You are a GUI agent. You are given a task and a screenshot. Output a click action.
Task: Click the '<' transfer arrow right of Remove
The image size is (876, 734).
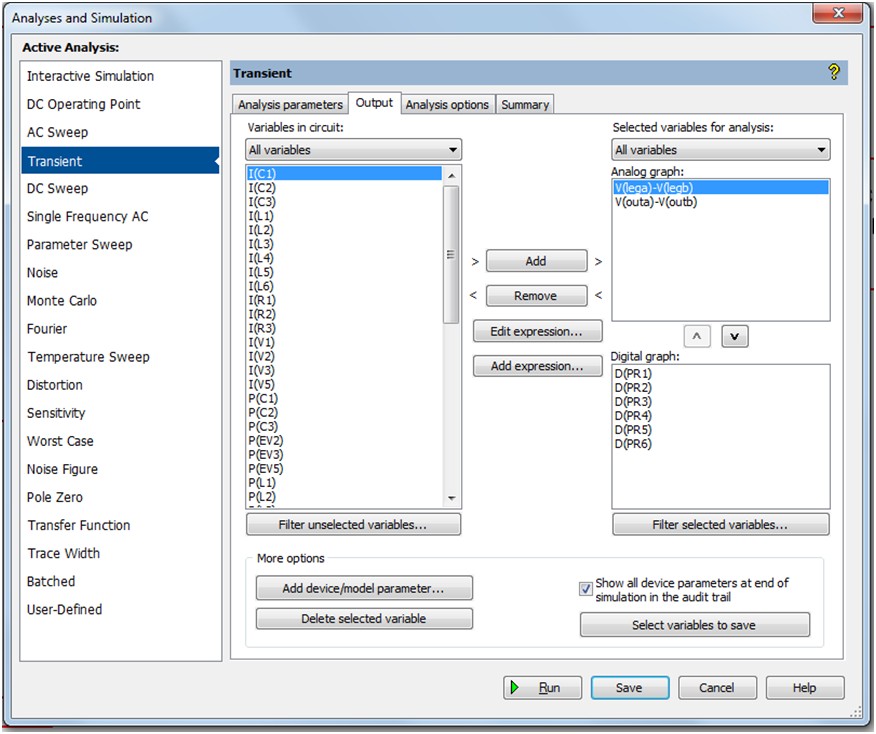tap(598, 295)
